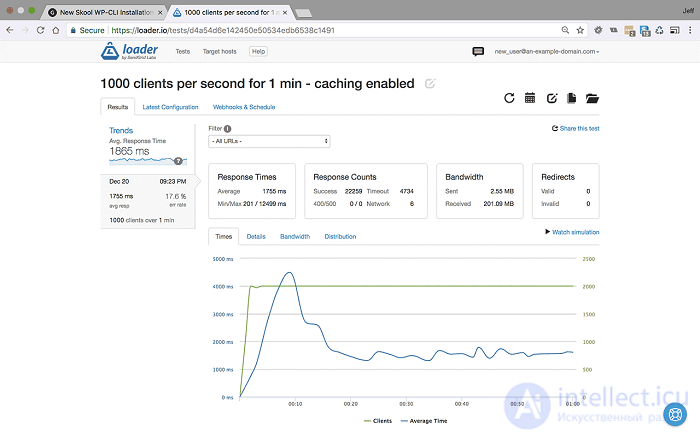Viewport: 700px width, 437px height.
Task: Open the Trends link in sidebar
Action: (x=121, y=130)
